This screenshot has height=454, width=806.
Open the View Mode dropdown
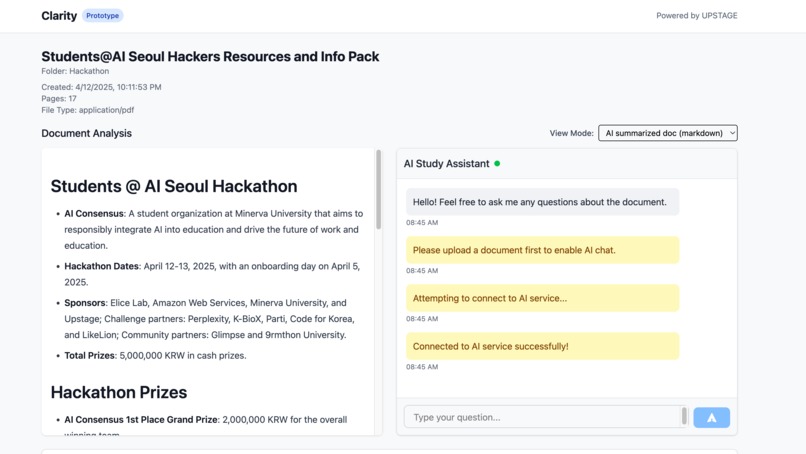pyautogui.click(x=668, y=133)
